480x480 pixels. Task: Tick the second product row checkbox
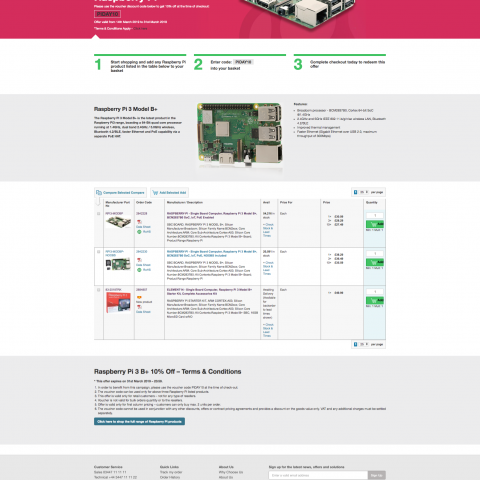point(98,252)
